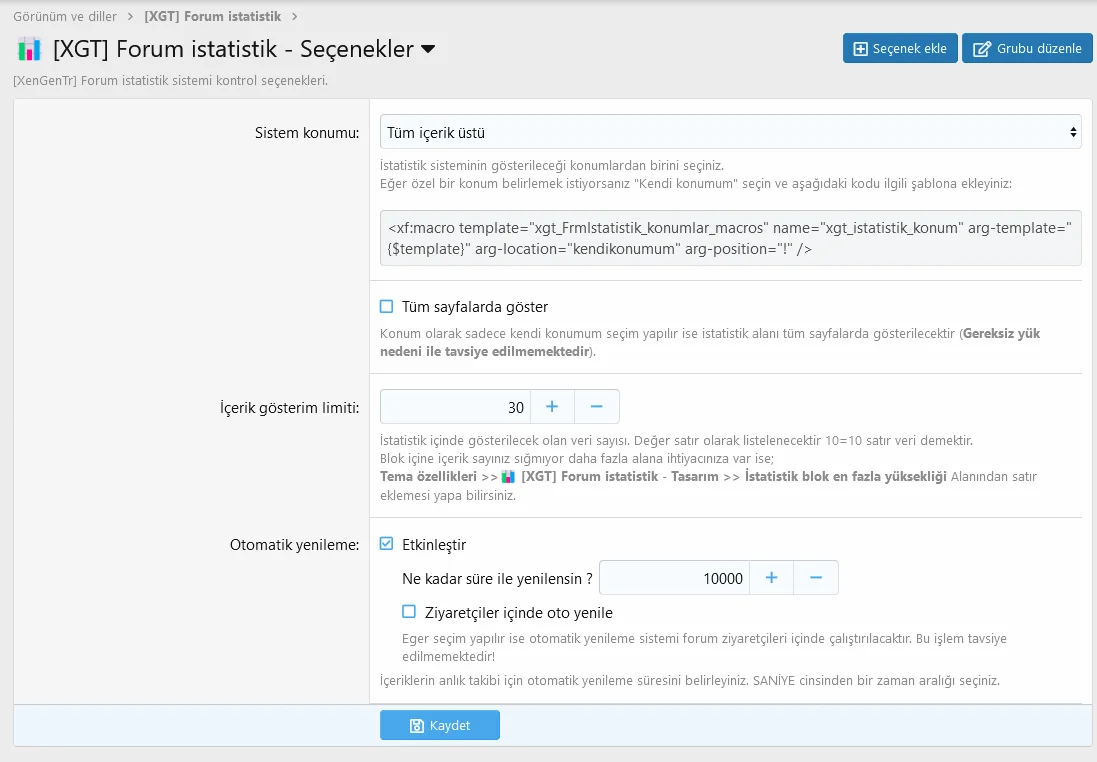Expand the Seçenekler title dropdown arrow
The image size is (1097, 762).
pos(428,49)
